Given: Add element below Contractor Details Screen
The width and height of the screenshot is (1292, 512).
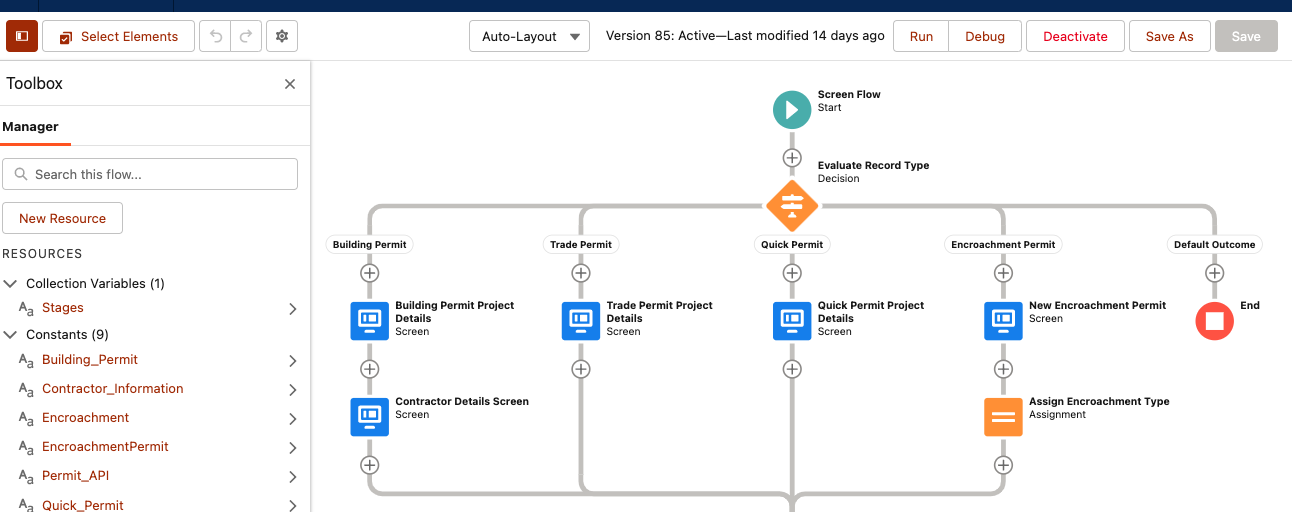Looking at the screenshot, I should [370, 465].
